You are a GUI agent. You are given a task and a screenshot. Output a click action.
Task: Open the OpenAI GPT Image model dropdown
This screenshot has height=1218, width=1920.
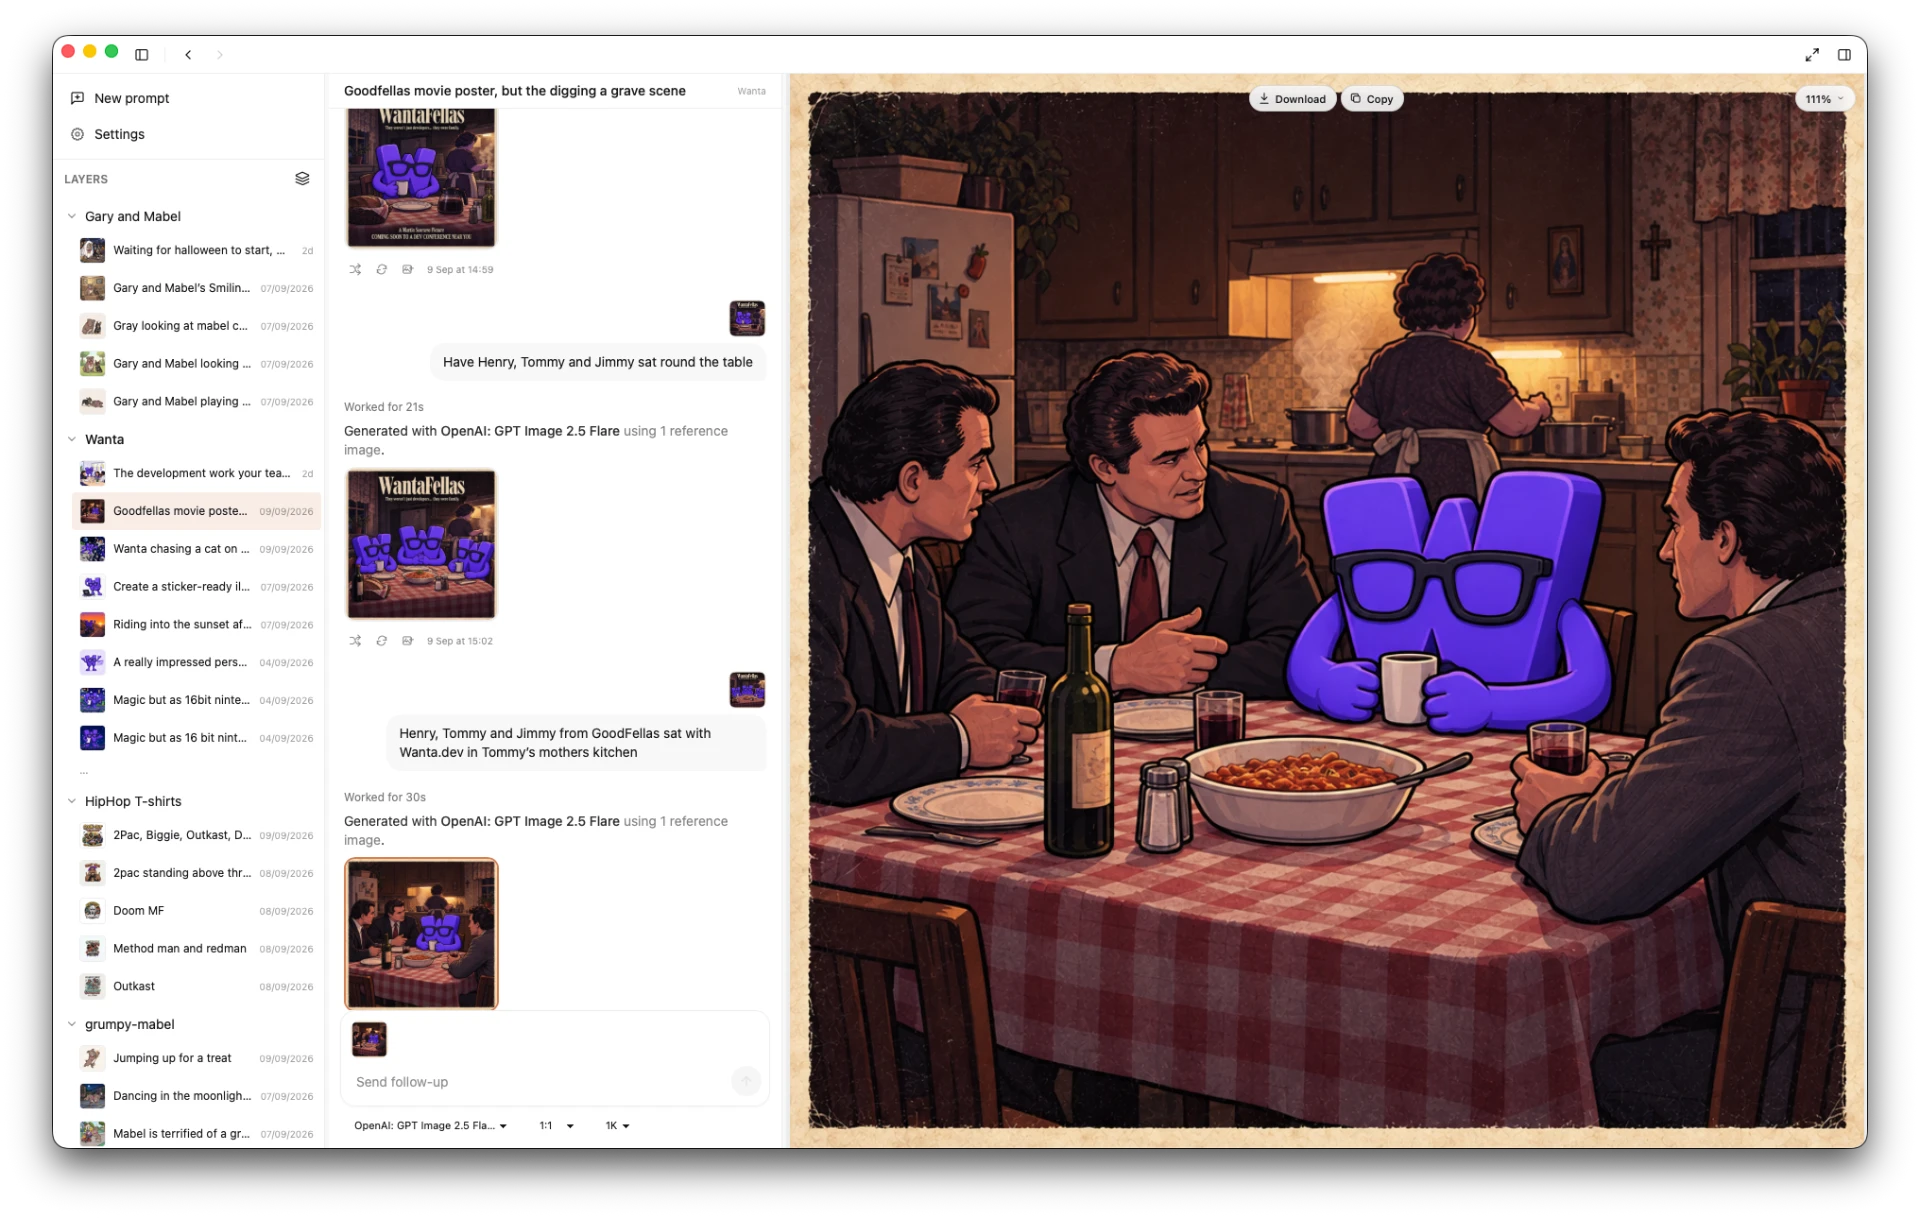430,1126
